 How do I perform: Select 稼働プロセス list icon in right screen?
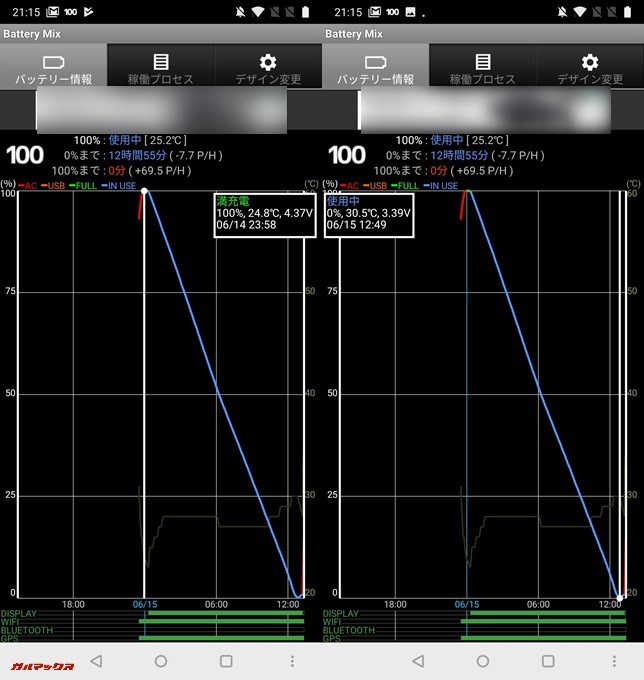[x=483, y=67]
